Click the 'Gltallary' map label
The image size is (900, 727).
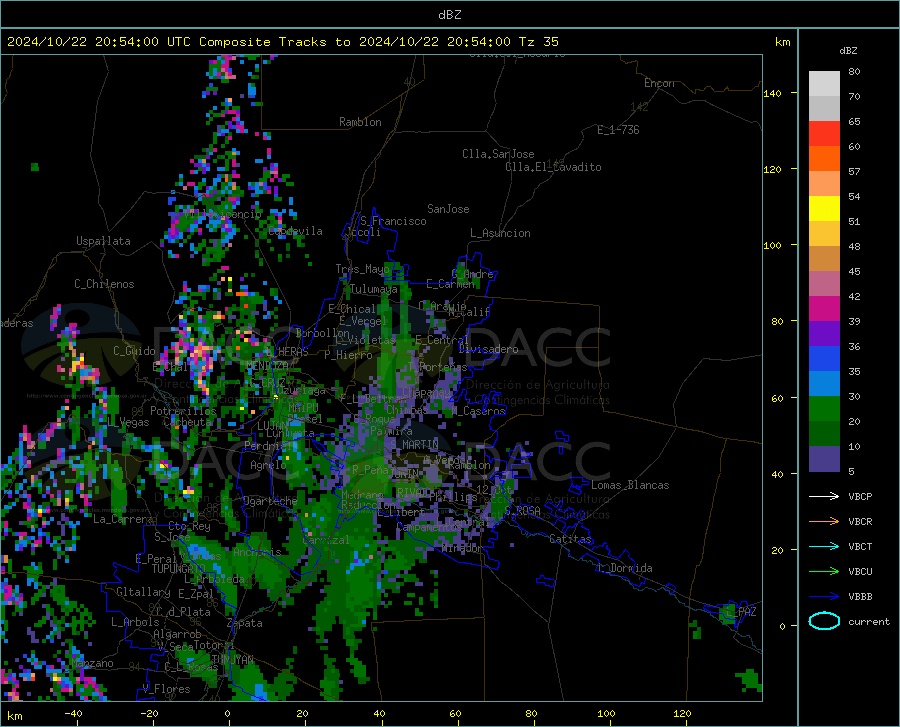point(143,592)
